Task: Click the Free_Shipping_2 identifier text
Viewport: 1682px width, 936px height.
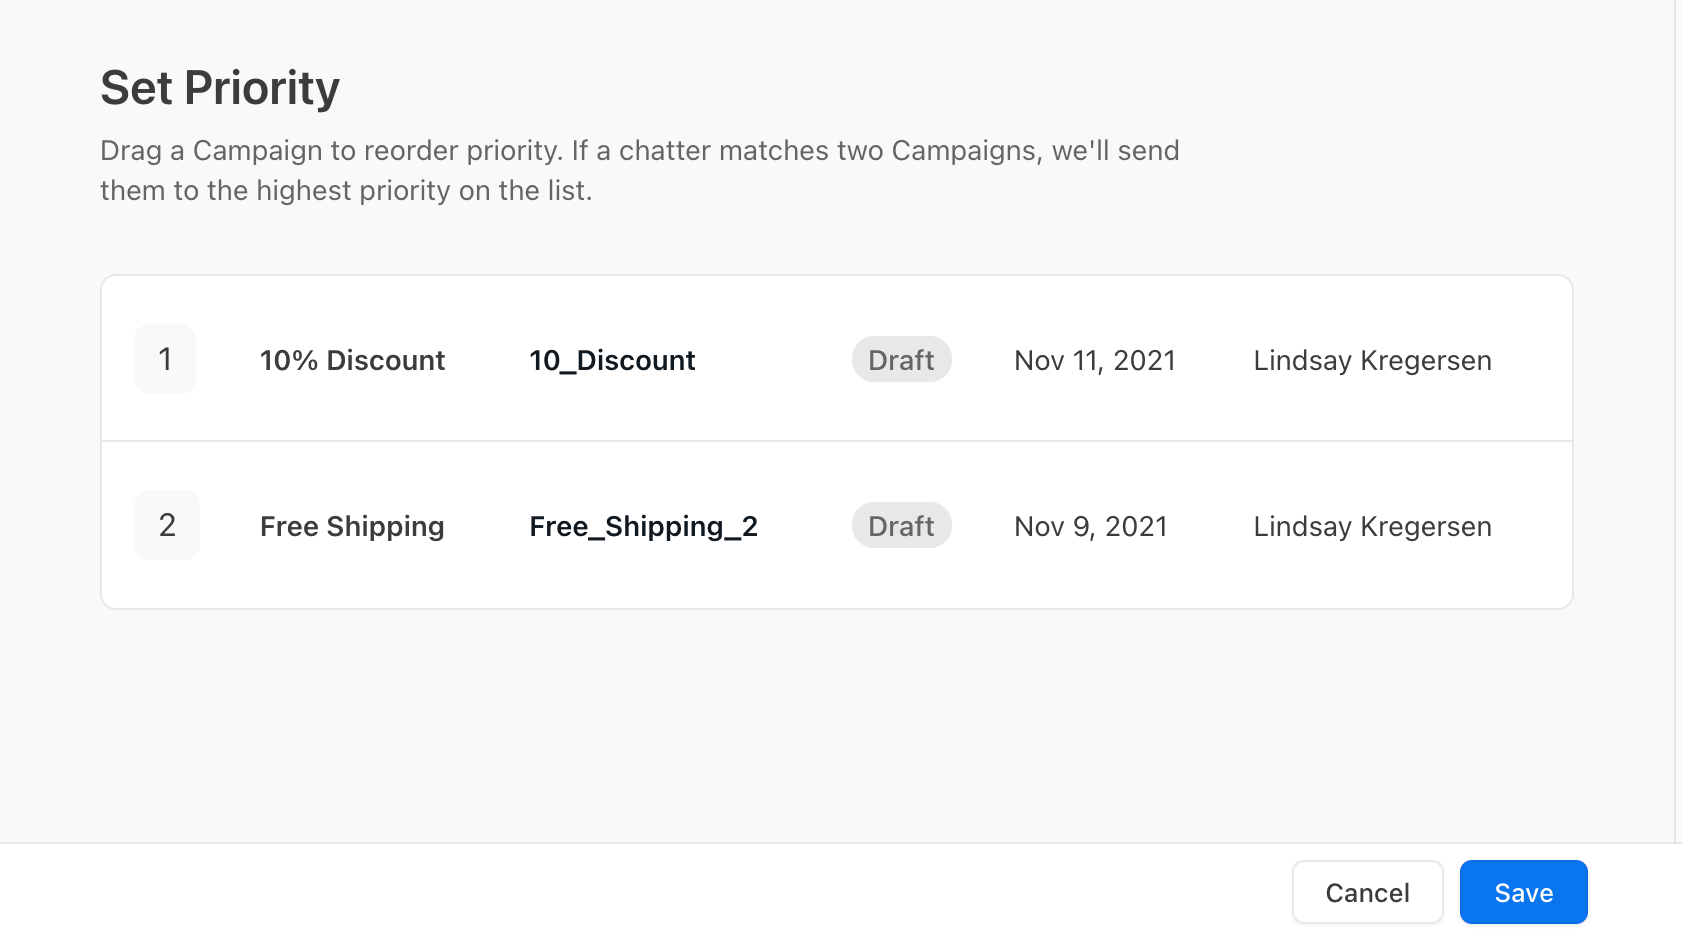Action: click(x=643, y=526)
